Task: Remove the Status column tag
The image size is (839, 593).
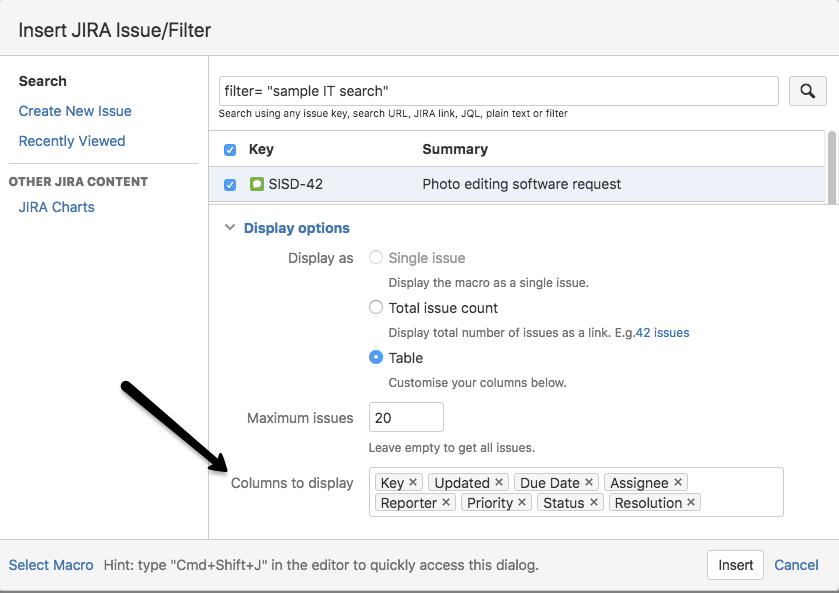Action: 593,503
